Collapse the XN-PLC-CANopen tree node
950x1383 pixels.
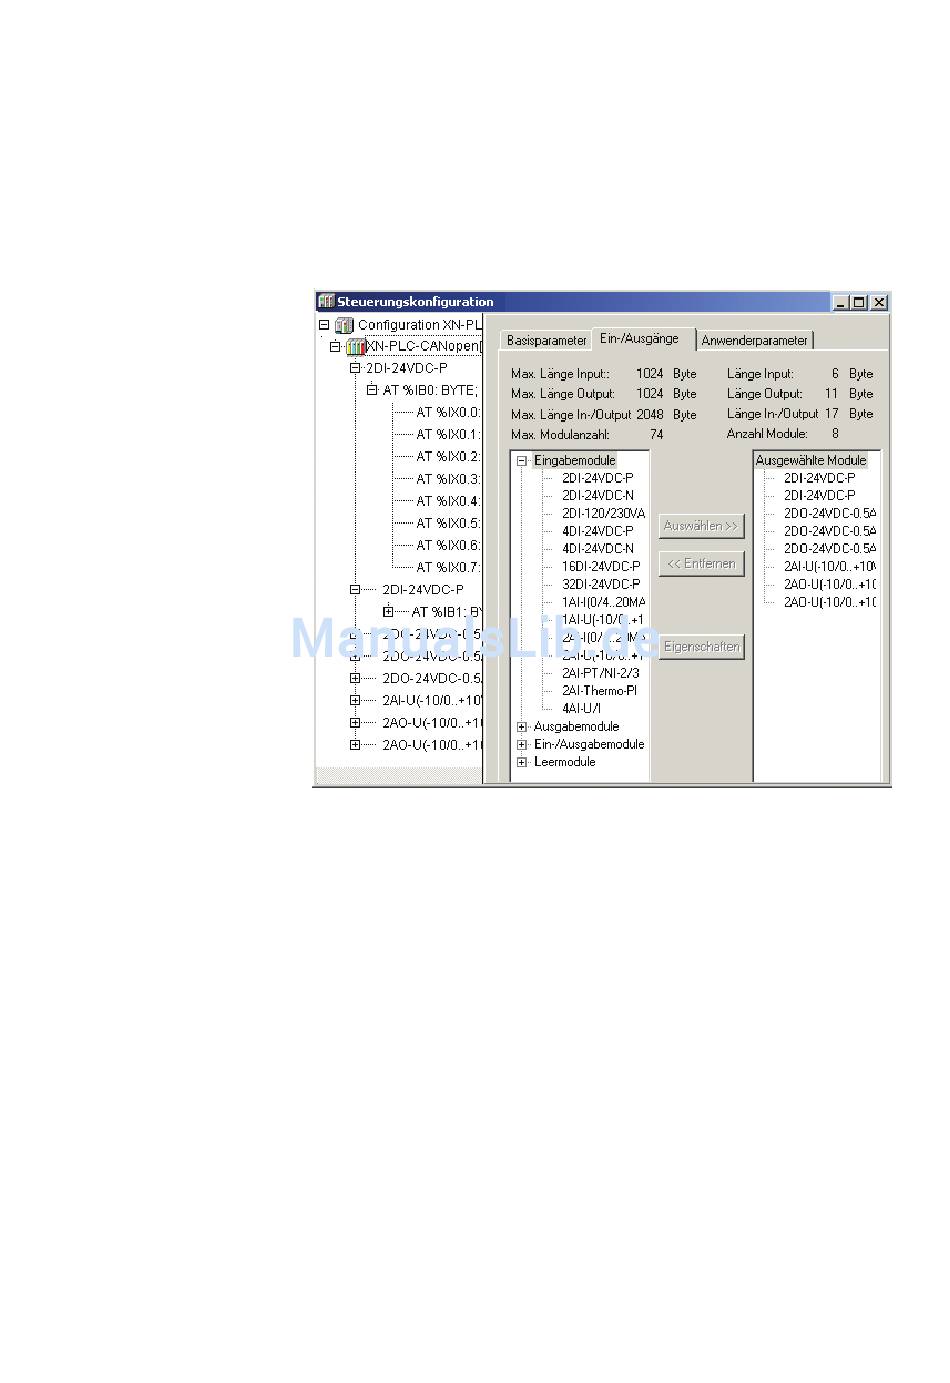(335, 347)
